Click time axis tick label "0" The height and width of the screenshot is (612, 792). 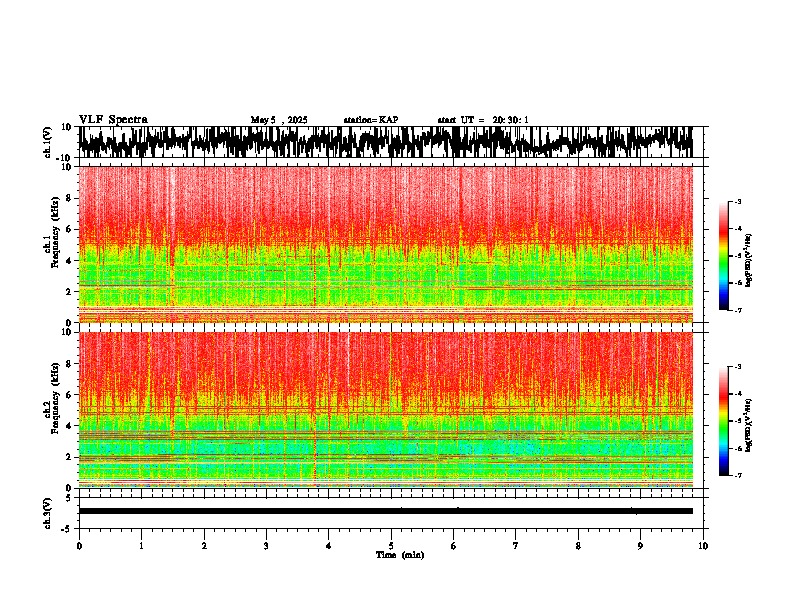pos(79,546)
